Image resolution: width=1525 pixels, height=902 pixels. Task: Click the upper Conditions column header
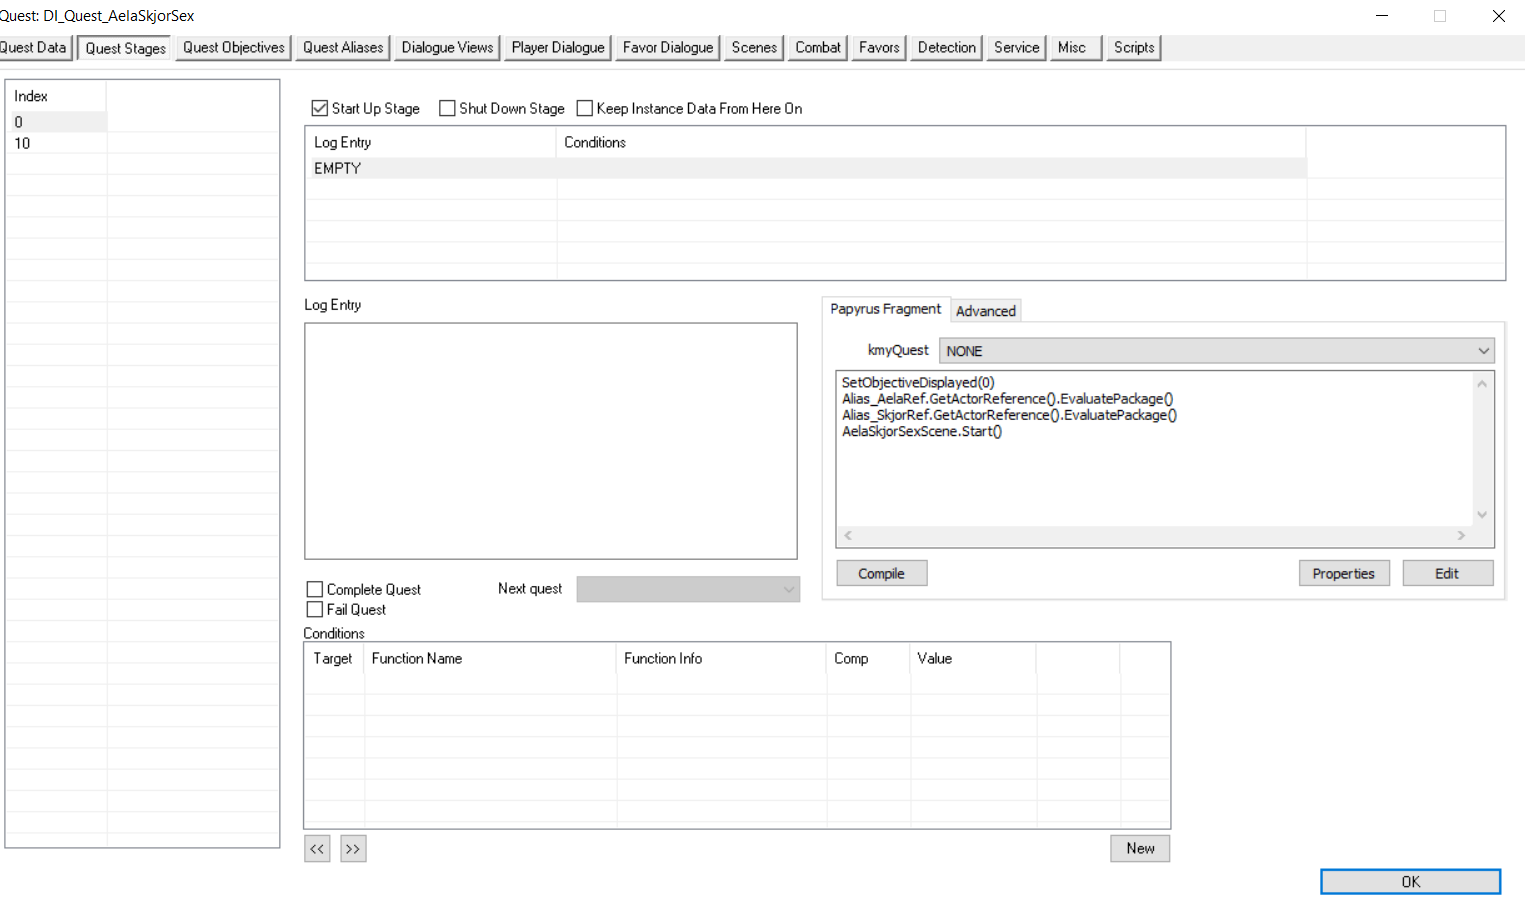coord(931,142)
